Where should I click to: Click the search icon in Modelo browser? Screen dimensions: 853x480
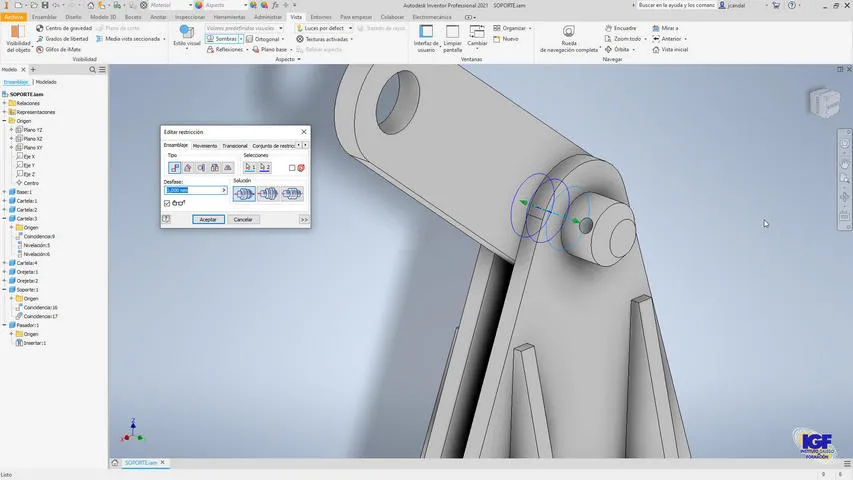(92, 70)
